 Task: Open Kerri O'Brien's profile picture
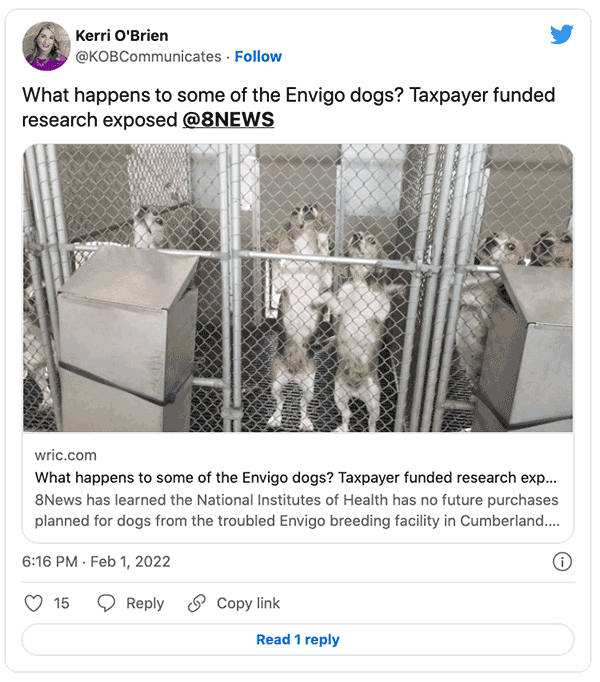[x=47, y=46]
